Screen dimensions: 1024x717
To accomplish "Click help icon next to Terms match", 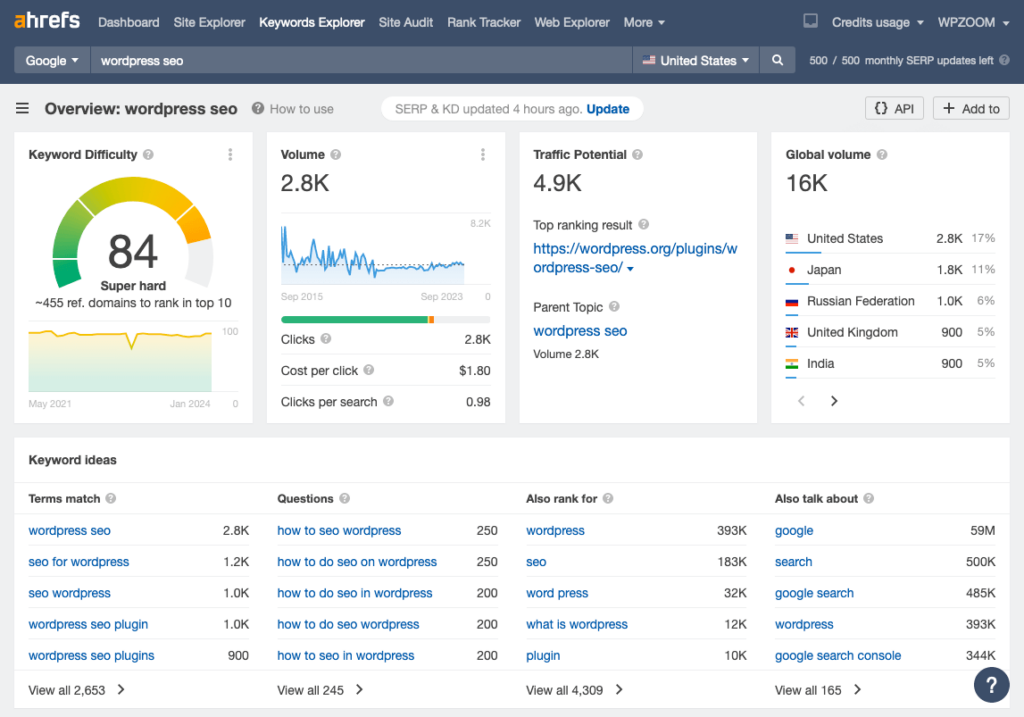I will [x=110, y=498].
